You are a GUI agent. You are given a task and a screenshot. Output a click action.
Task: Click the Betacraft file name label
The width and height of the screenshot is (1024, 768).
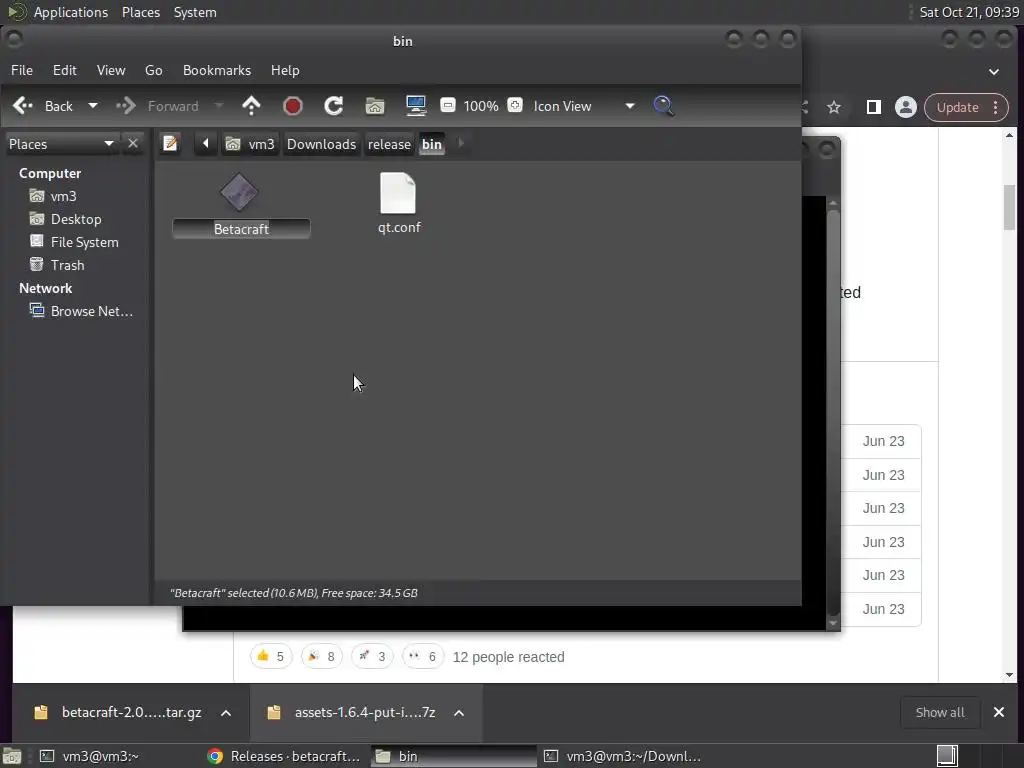(241, 229)
